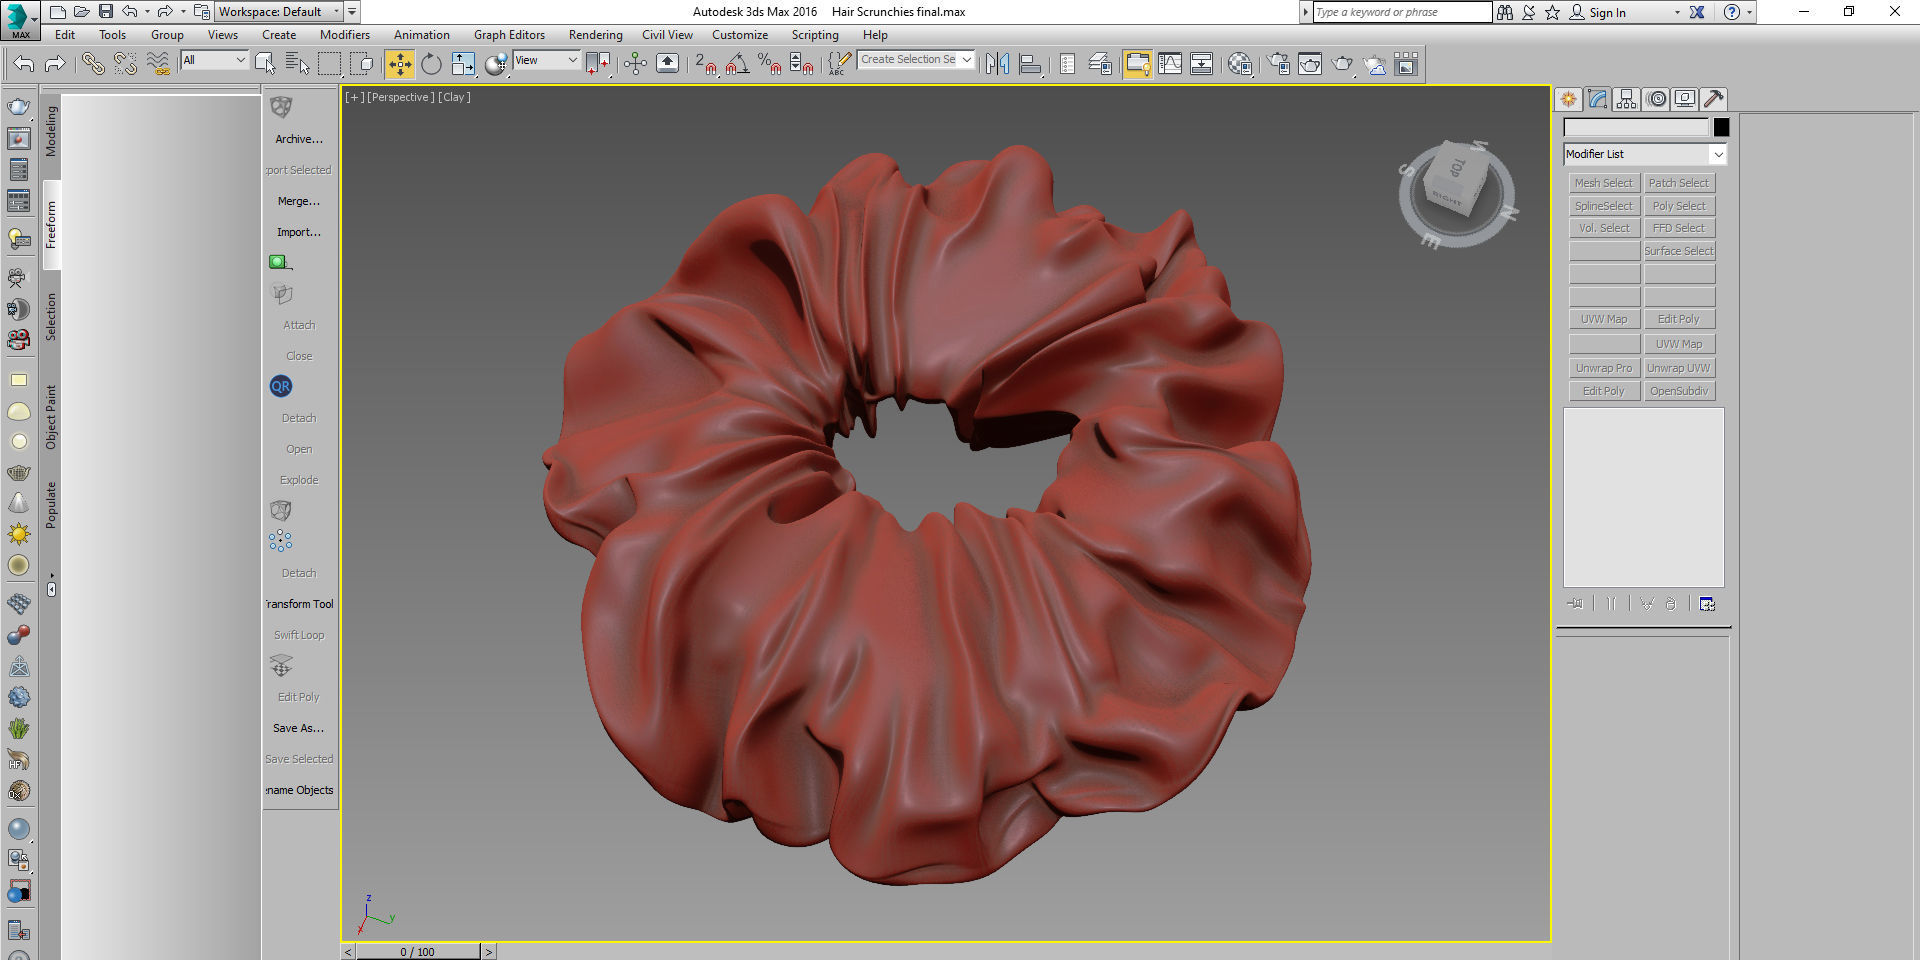Image resolution: width=1920 pixels, height=960 pixels.
Task: Toggle Keyboard Shortcut Override
Action: coord(667,64)
